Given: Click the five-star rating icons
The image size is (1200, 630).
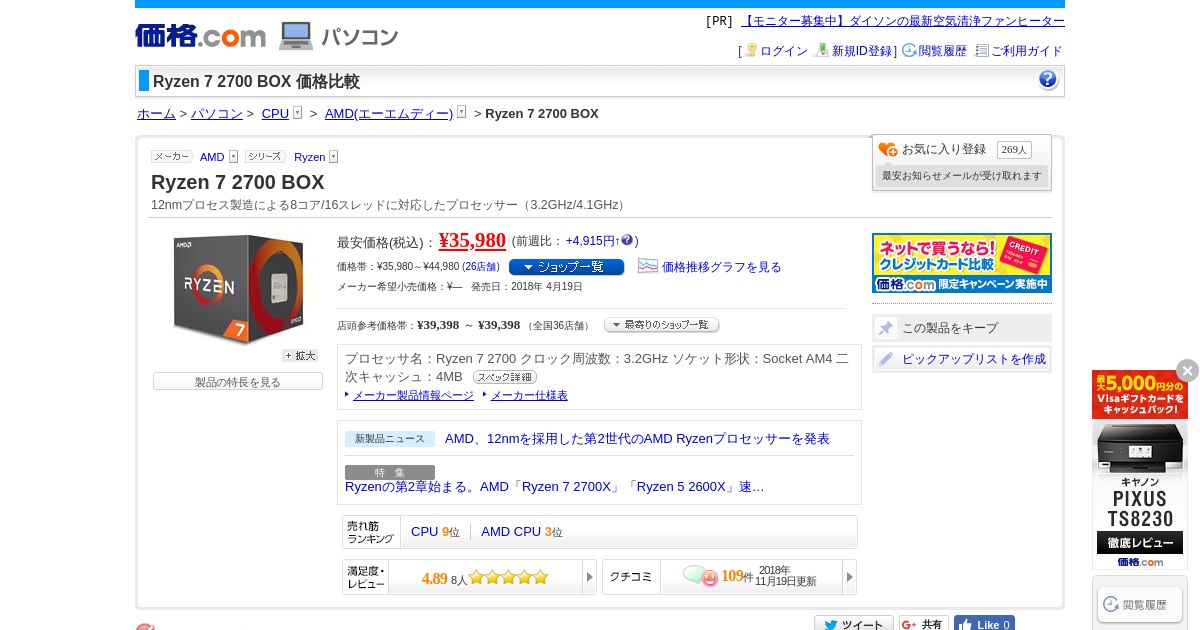Looking at the screenshot, I should click(x=509, y=577).
